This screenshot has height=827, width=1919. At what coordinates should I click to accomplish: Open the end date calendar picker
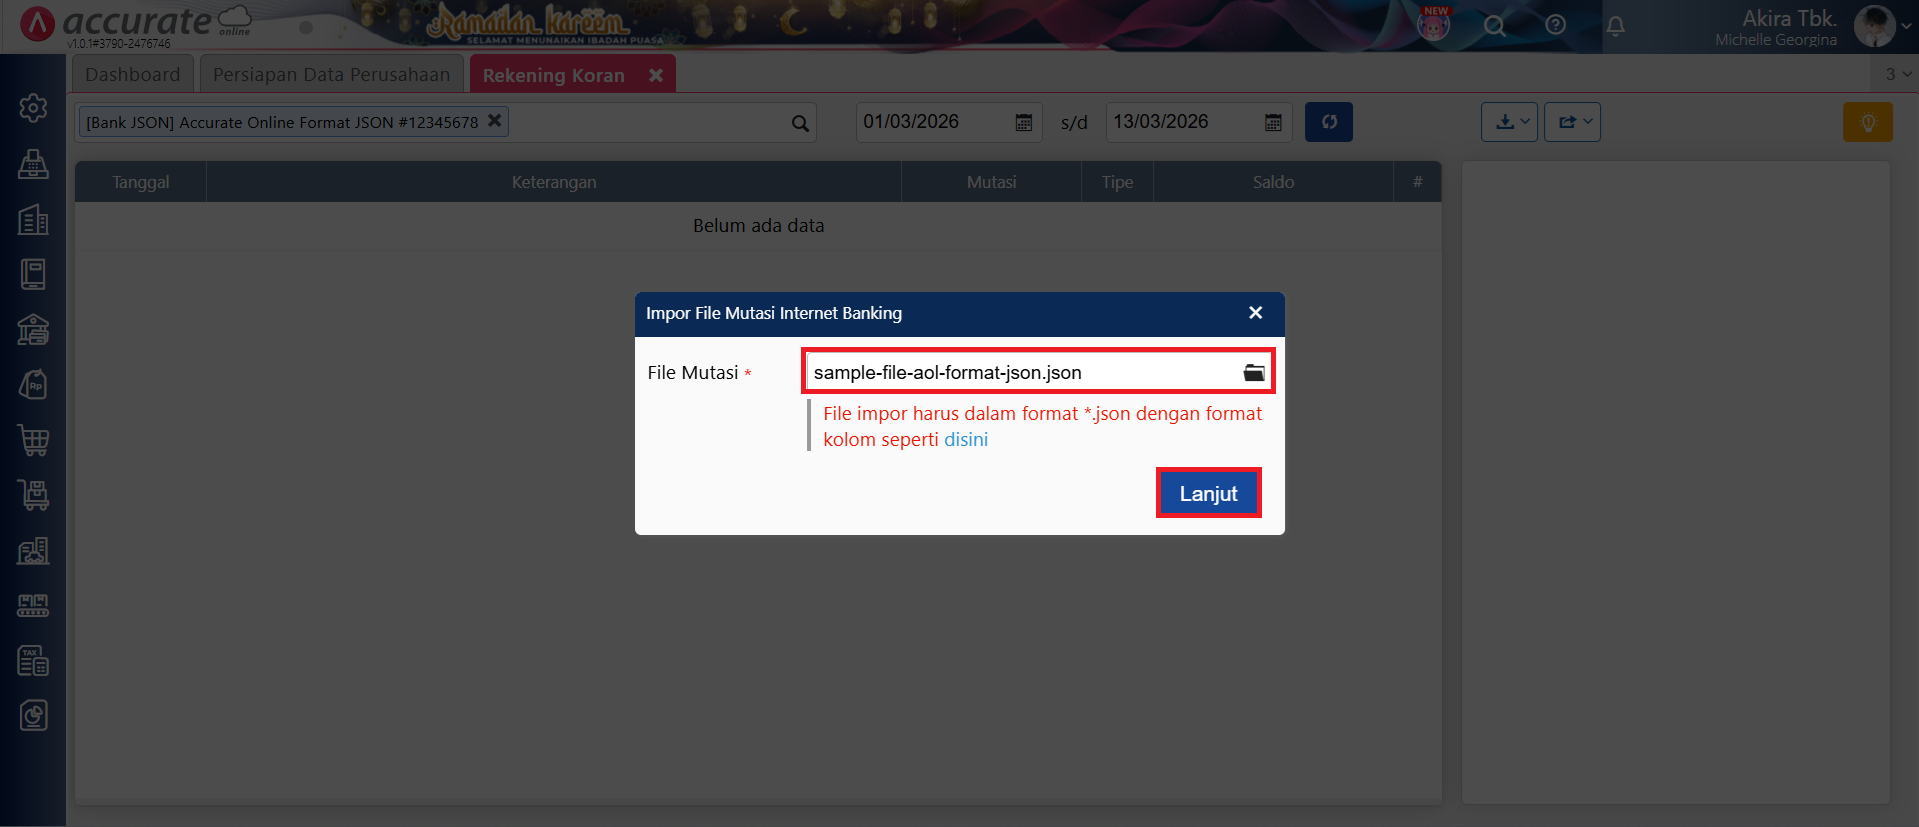tap(1273, 122)
